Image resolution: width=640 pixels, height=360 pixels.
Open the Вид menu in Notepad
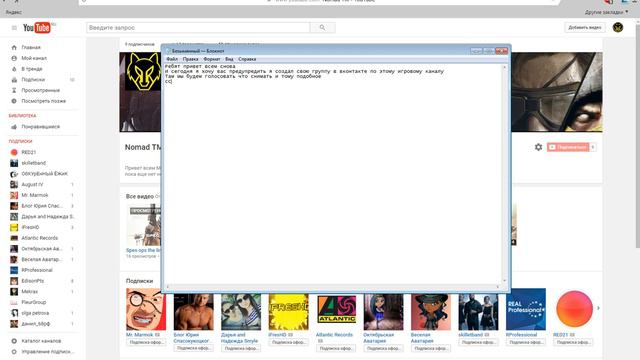click(229, 59)
